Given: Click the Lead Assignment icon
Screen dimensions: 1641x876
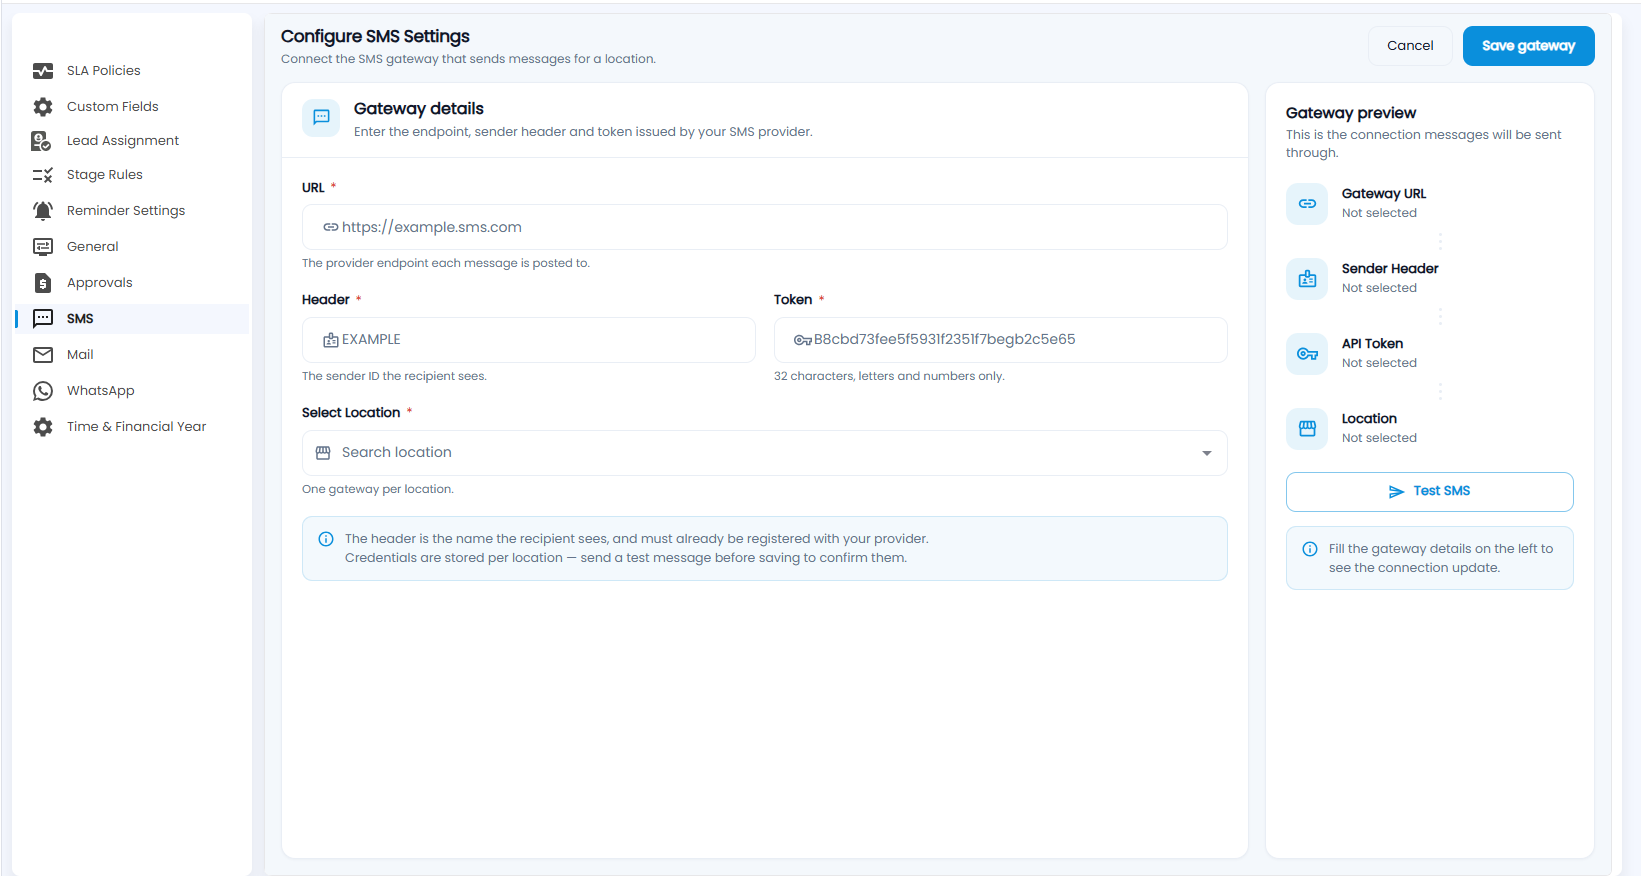Looking at the screenshot, I should (42, 141).
